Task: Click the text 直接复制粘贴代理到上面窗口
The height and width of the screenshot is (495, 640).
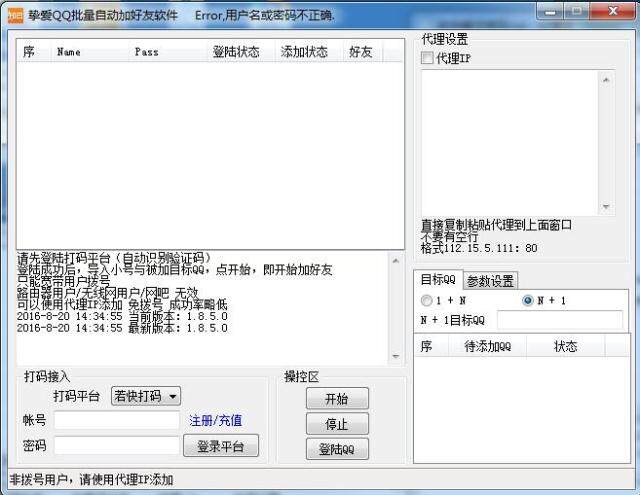Action: tap(496, 225)
